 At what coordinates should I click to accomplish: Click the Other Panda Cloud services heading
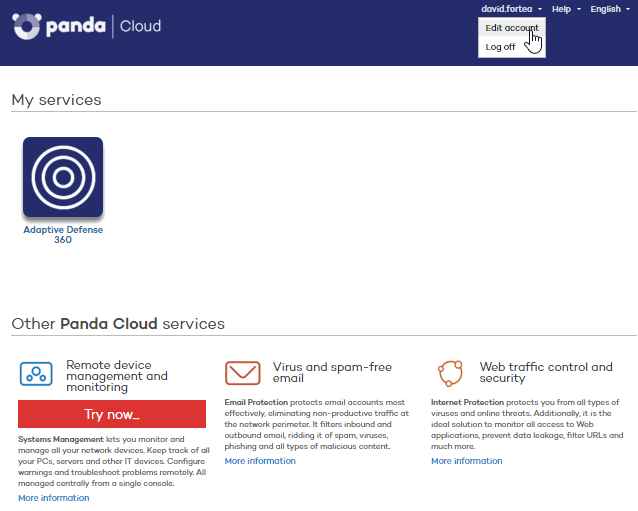[118, 324]
